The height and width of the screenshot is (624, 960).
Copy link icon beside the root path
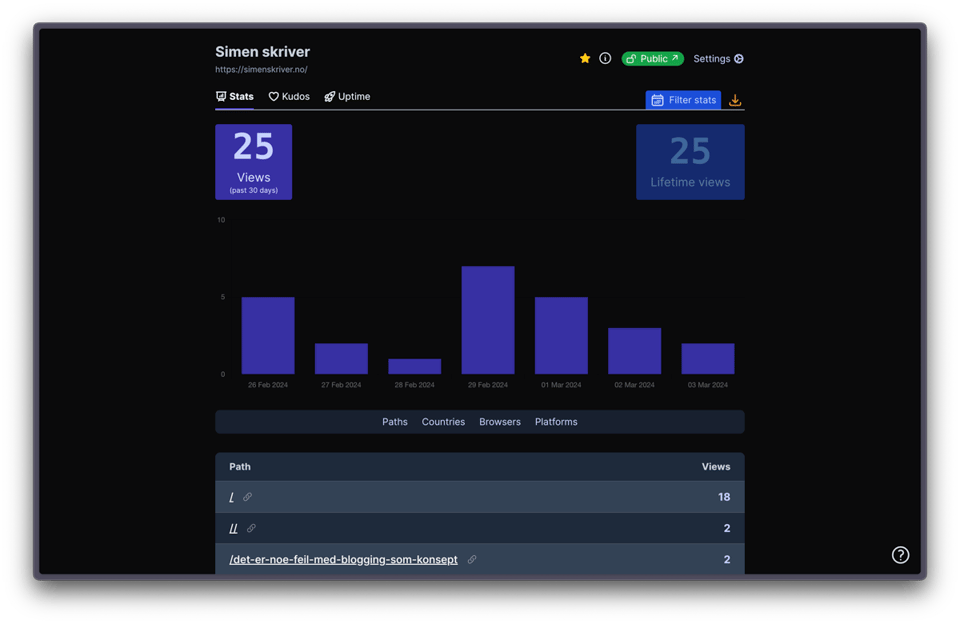pyautogui.click(x=247, y=497)
